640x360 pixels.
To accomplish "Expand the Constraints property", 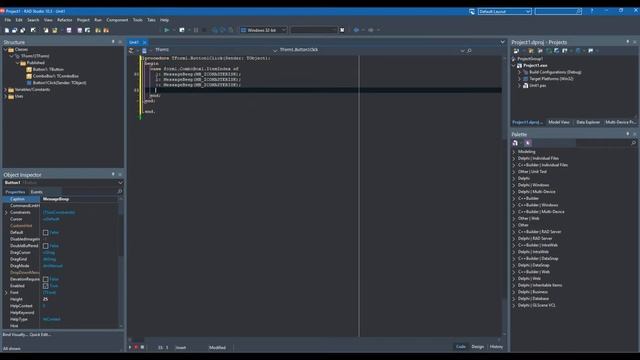I will [6, 212].
